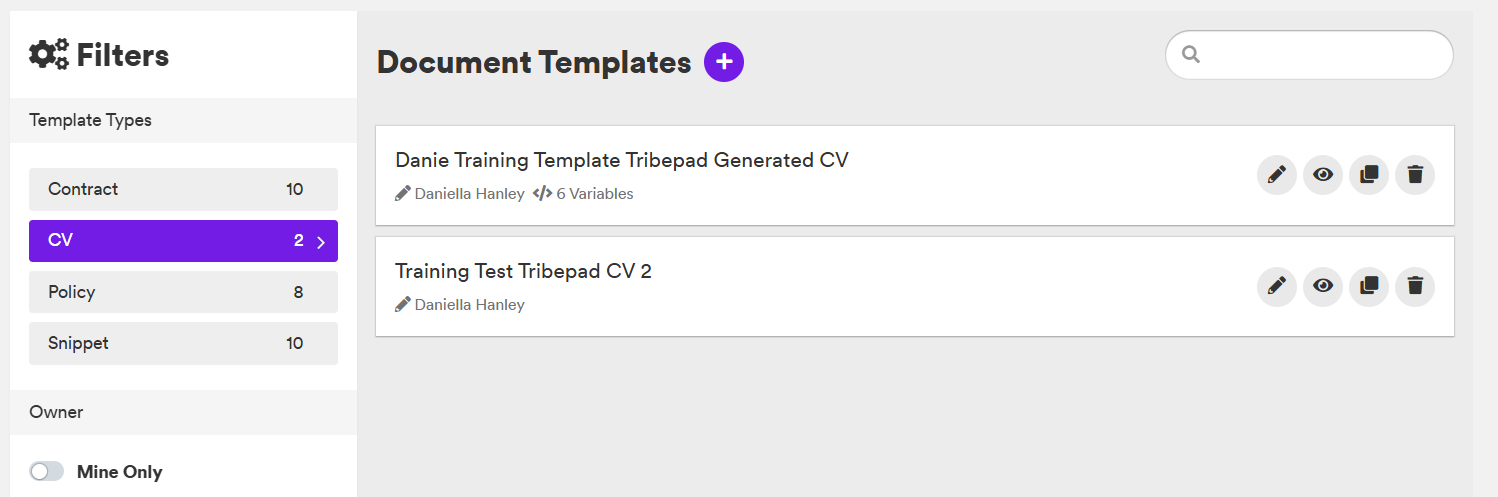Click the 6 Variables code tag
The image size is (1498, 497).
pyautogui.click(x=583, y=194)
